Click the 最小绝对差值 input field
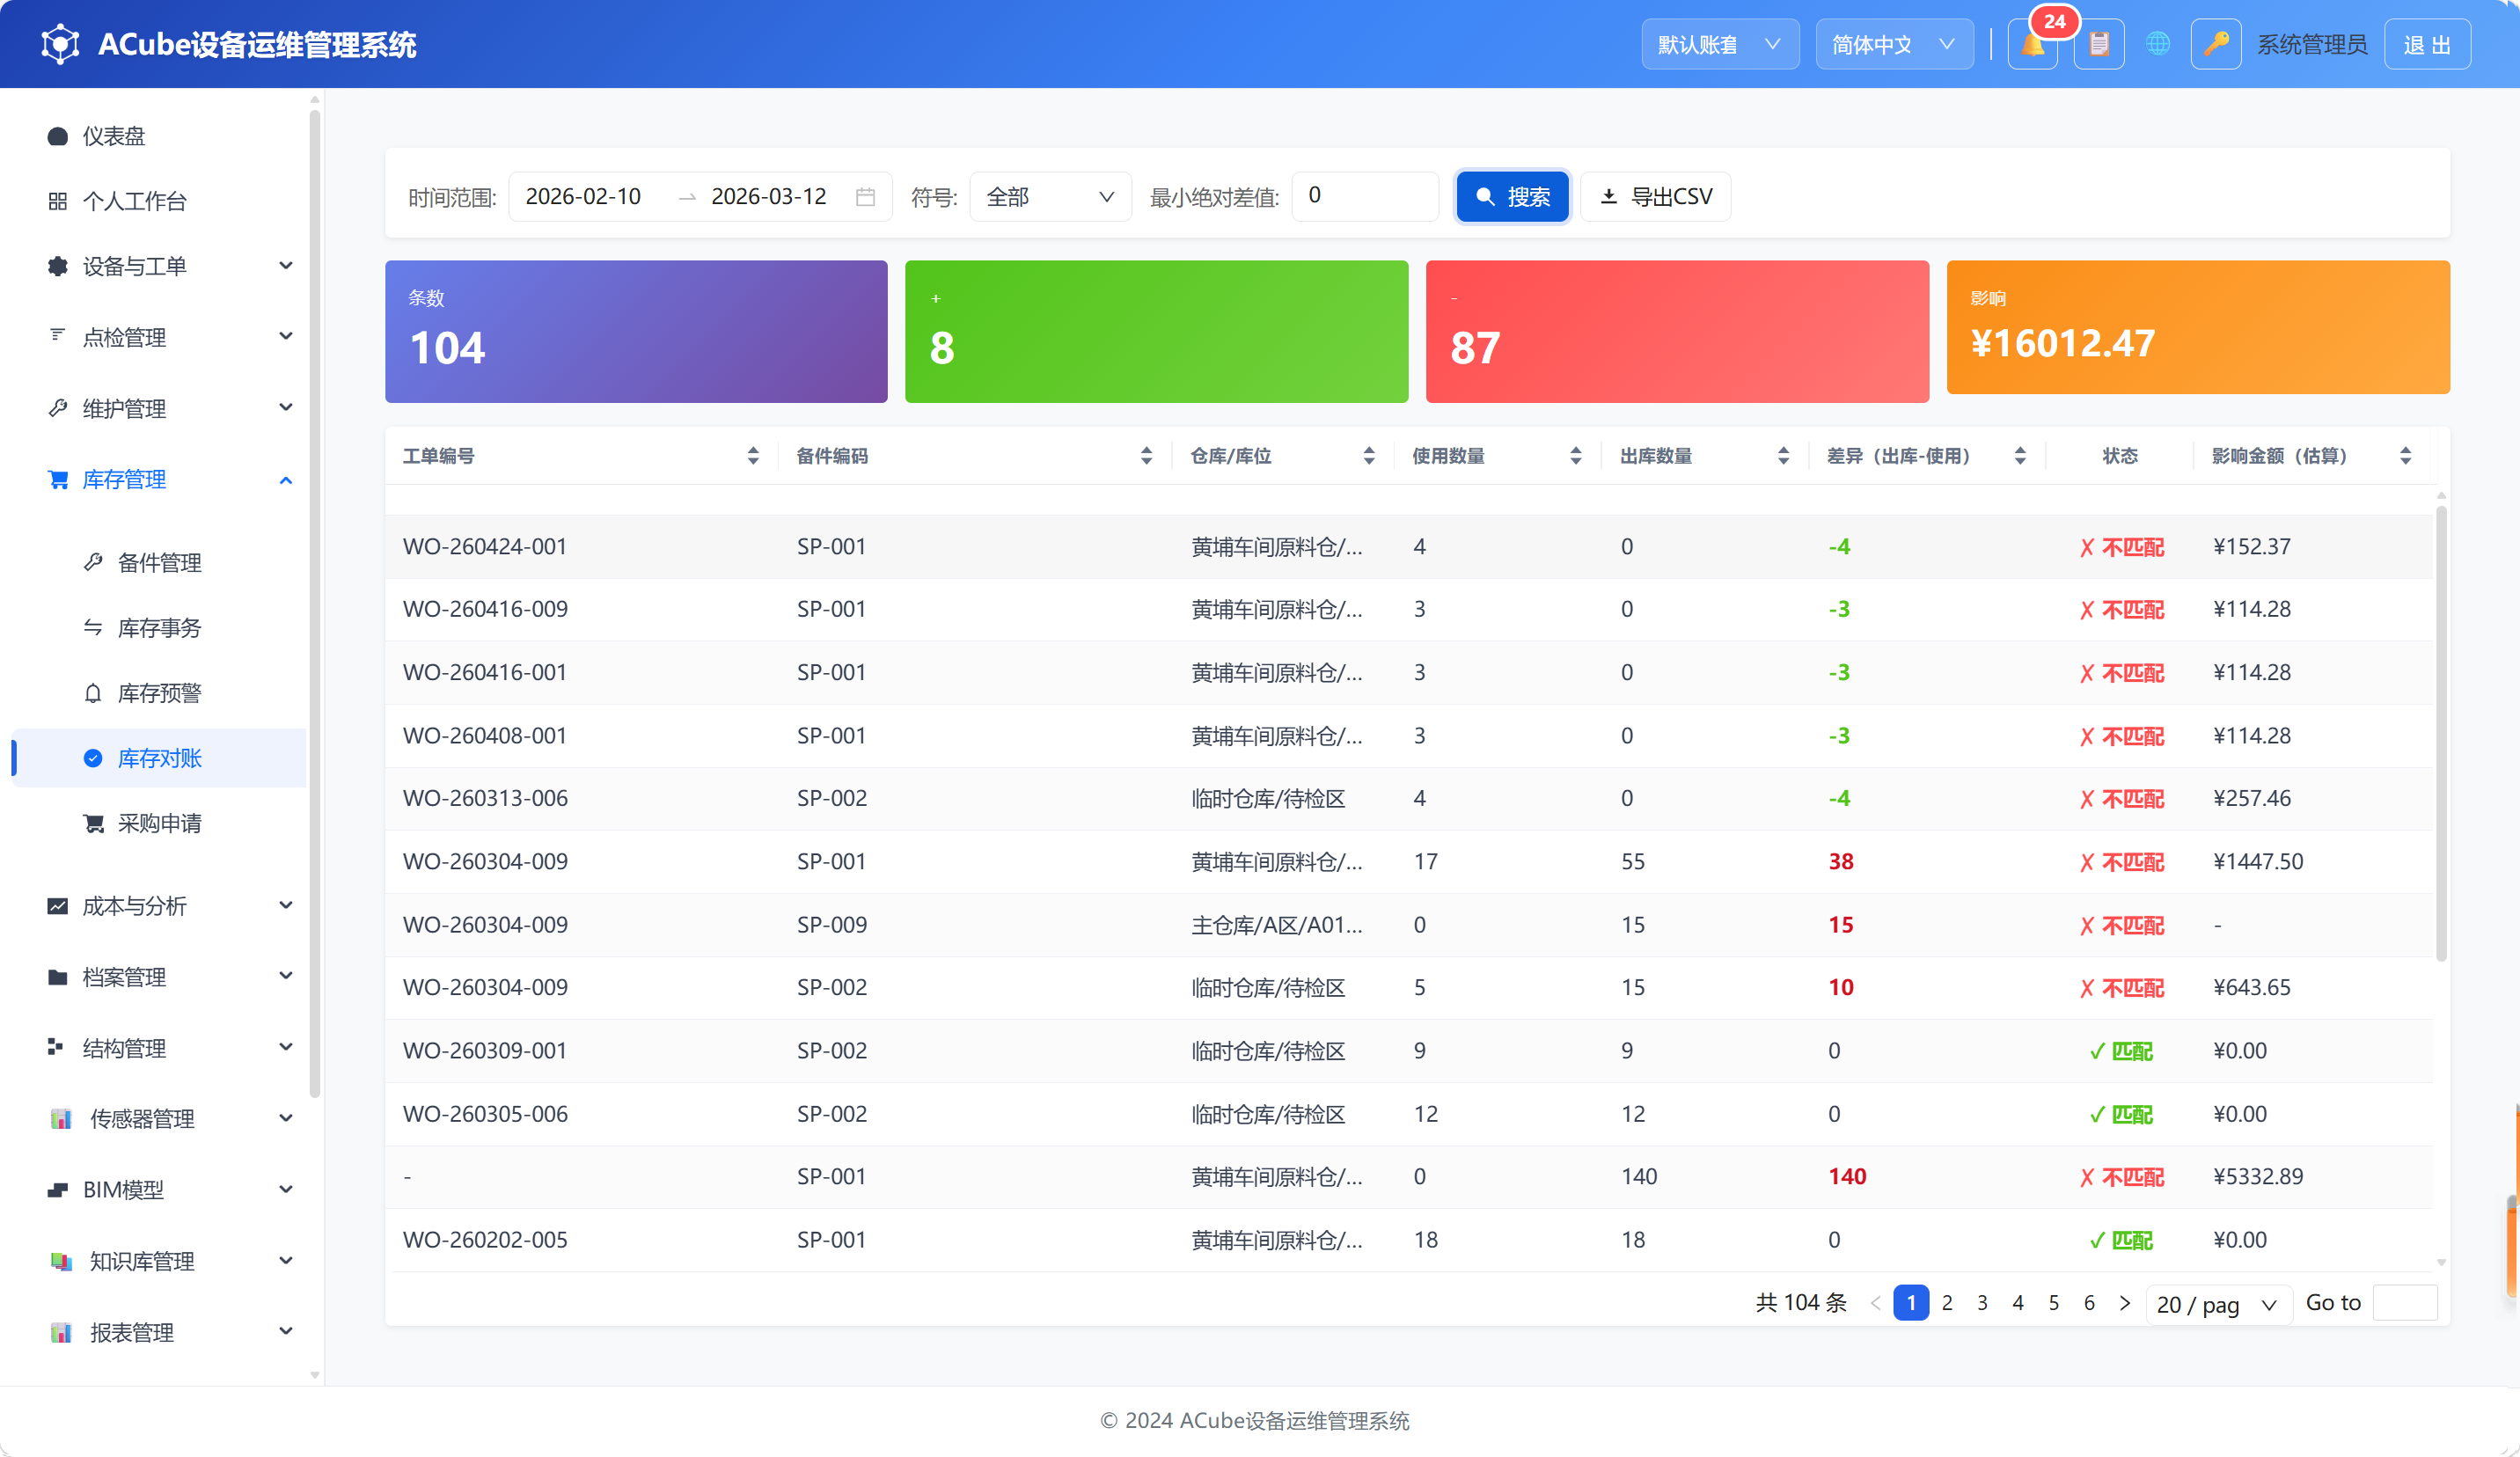The width and height of the screenshot is (2520, 1457). (1365, 196)
